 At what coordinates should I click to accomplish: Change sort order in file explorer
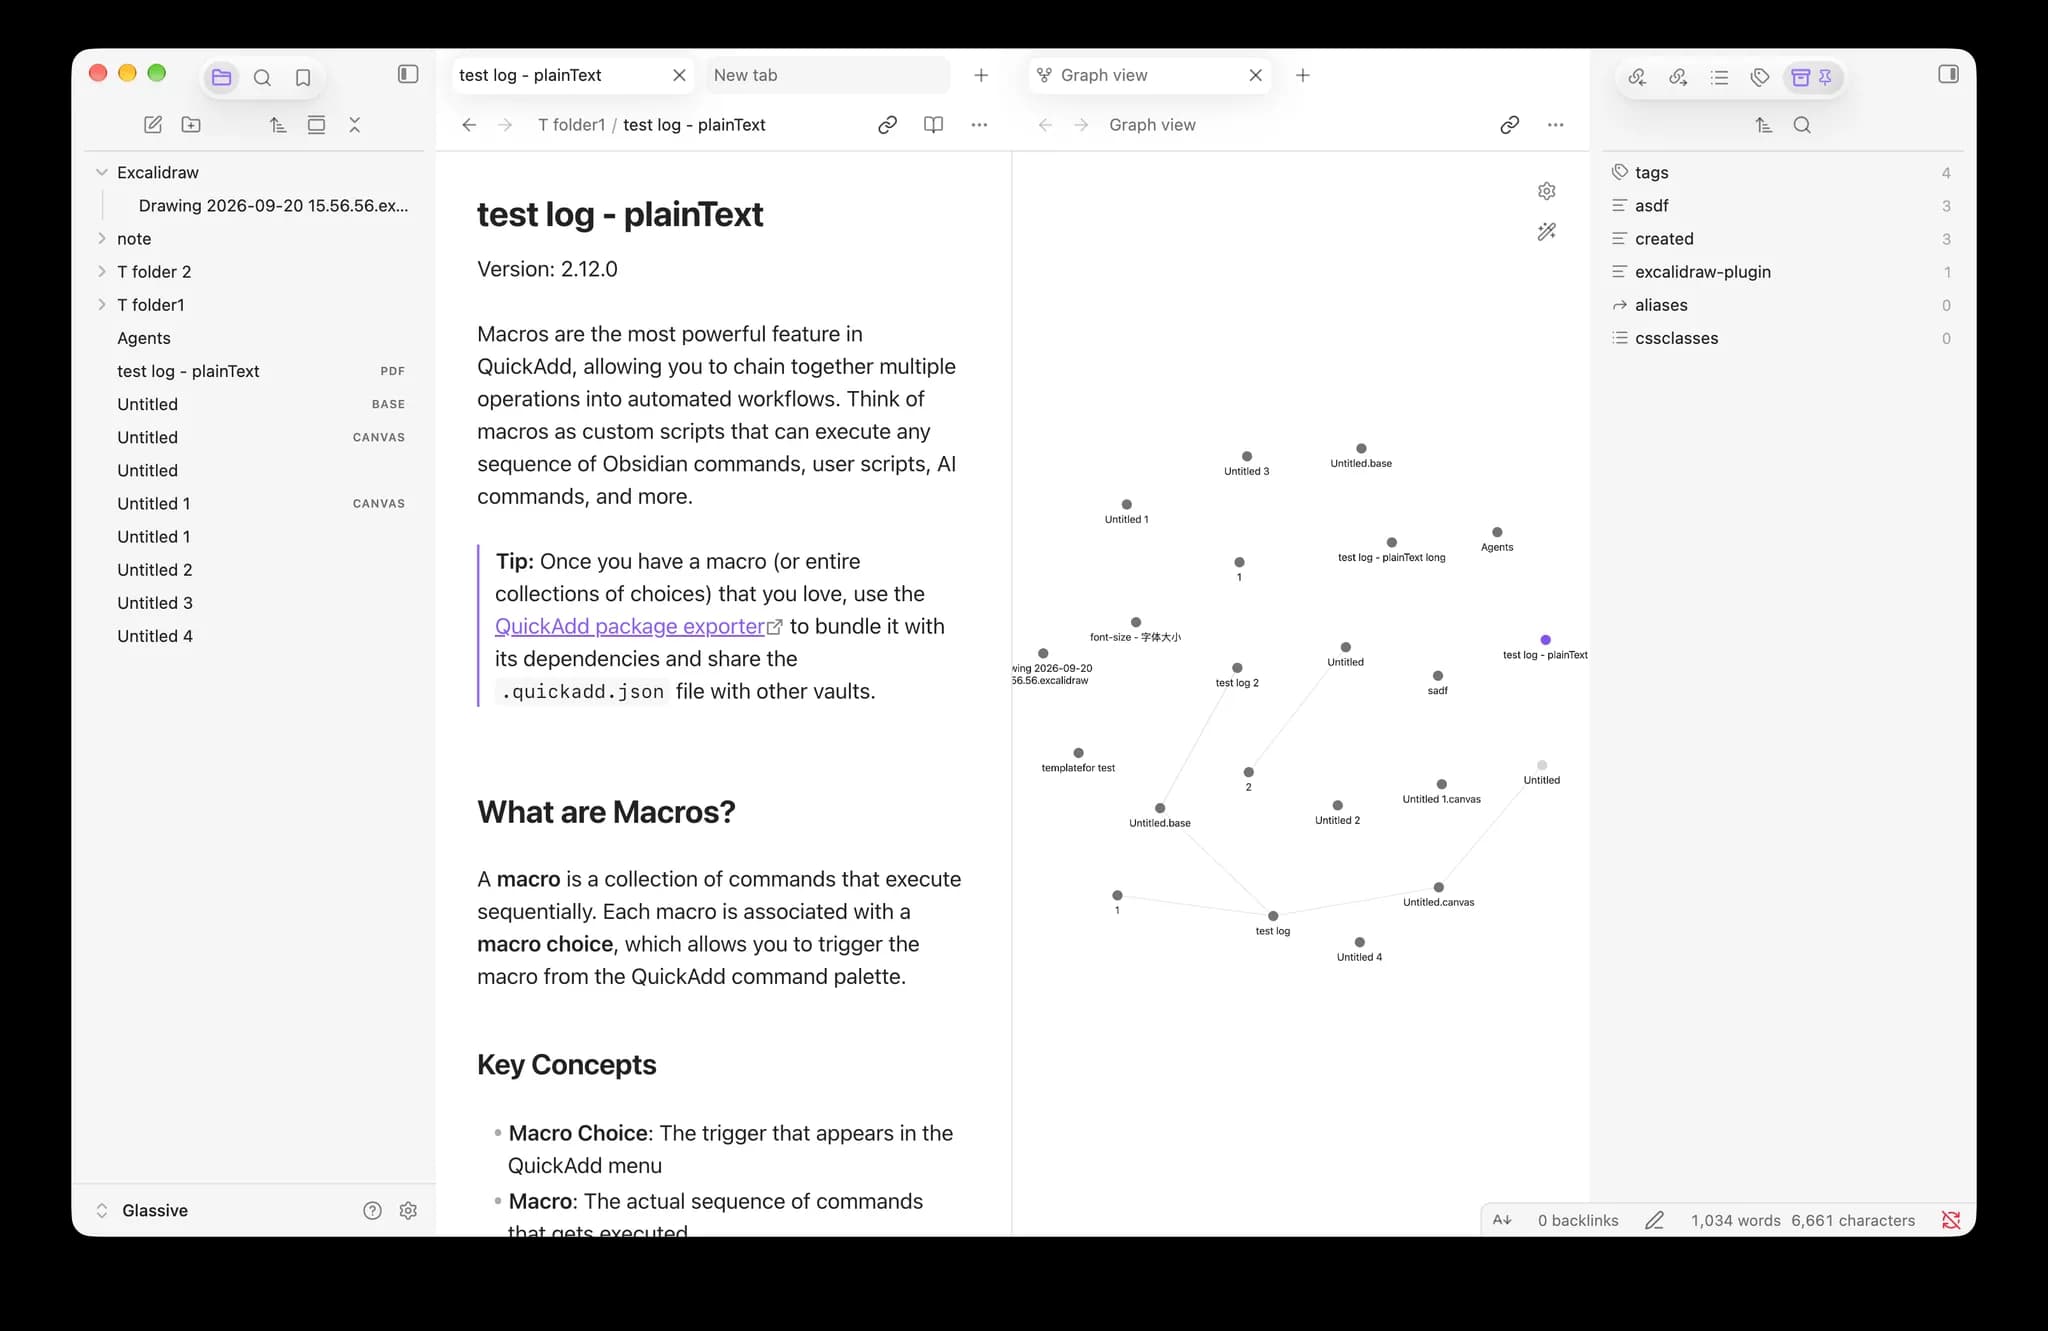278,125
